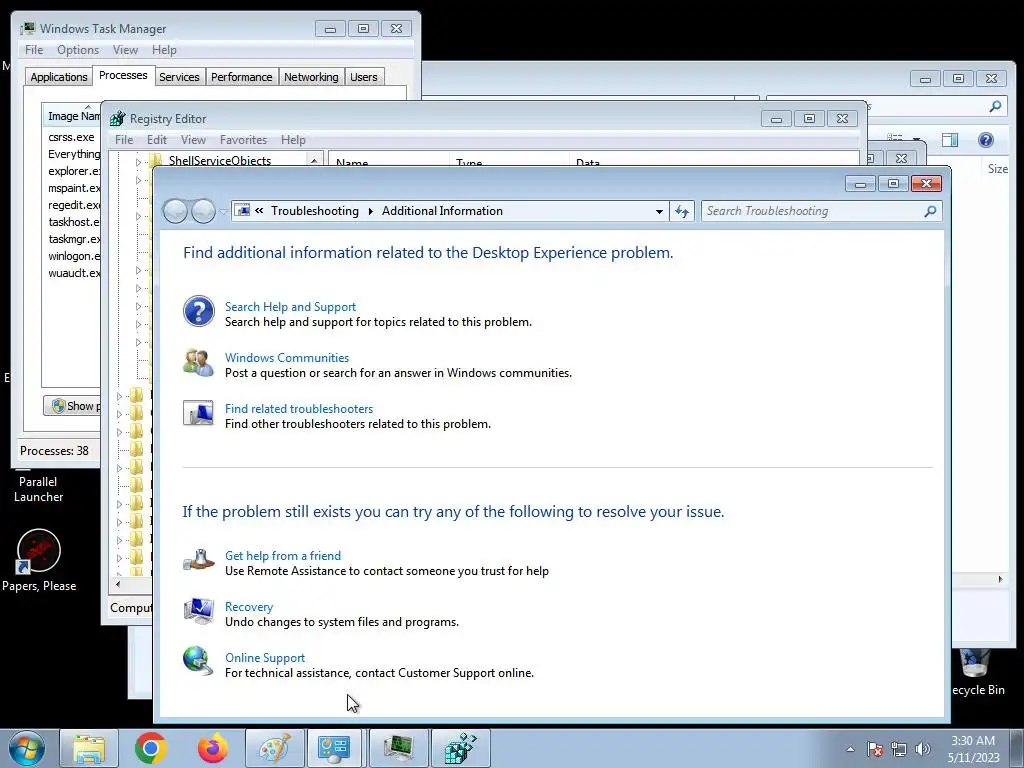This screenshot has height=768, width=1024.
Task: Open the Registry Editor Favorites menu
Action: 243,140
